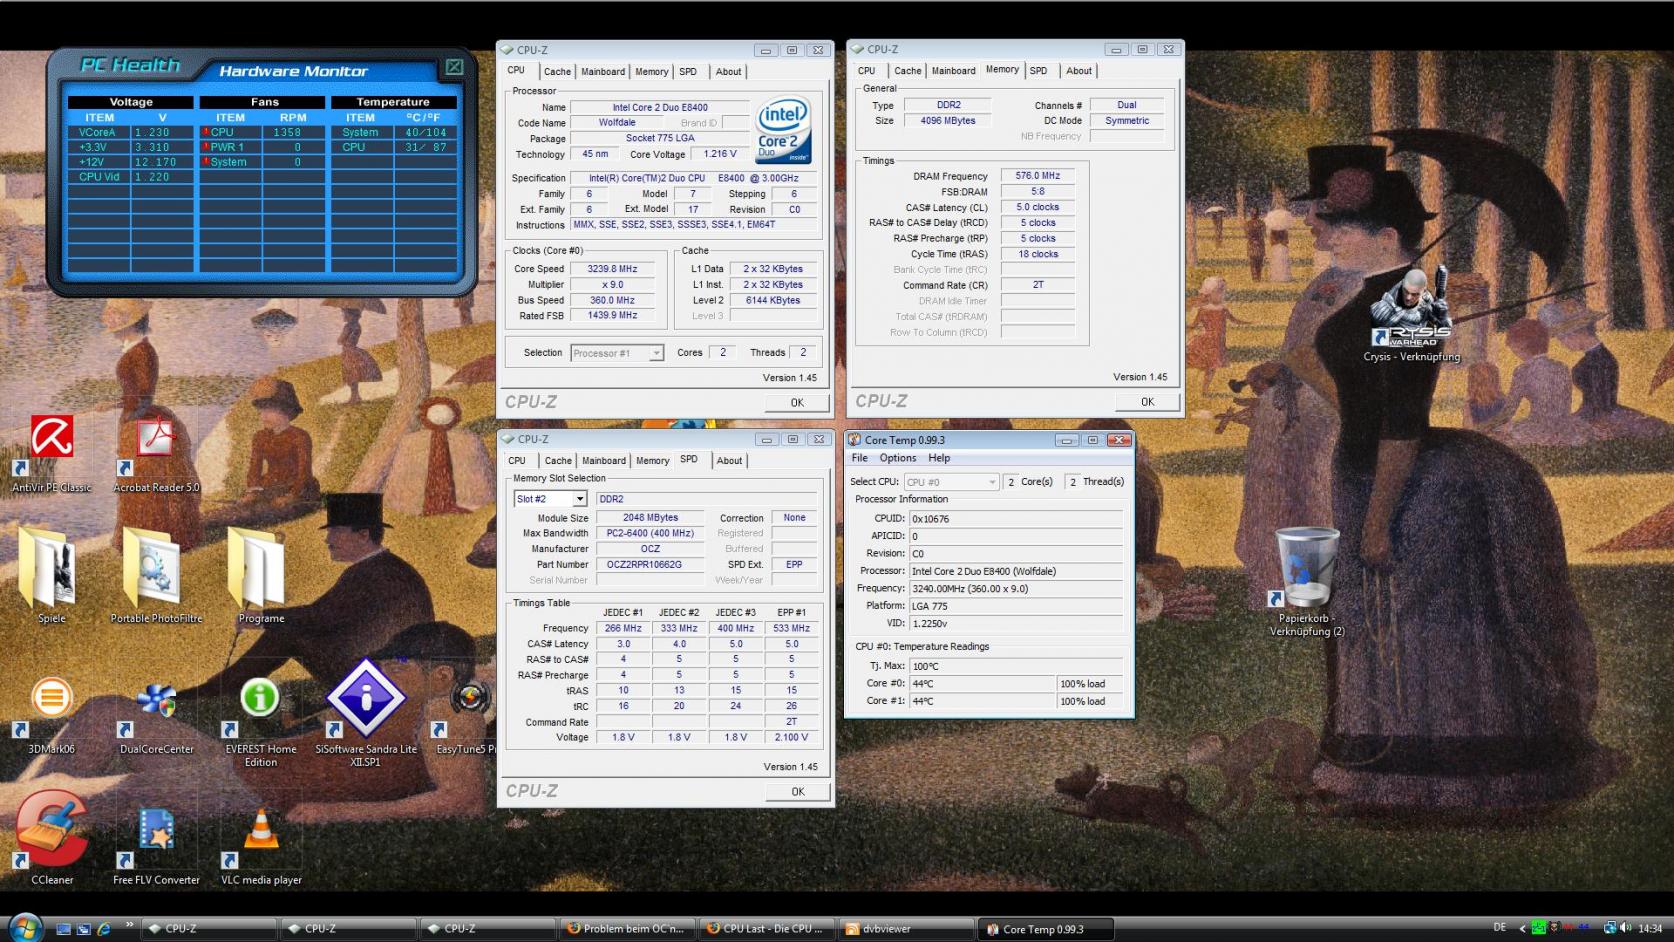Click OK in the Memory CPU-Z window
This screenshot has width=1674, height=942.
coord(1147,402)
